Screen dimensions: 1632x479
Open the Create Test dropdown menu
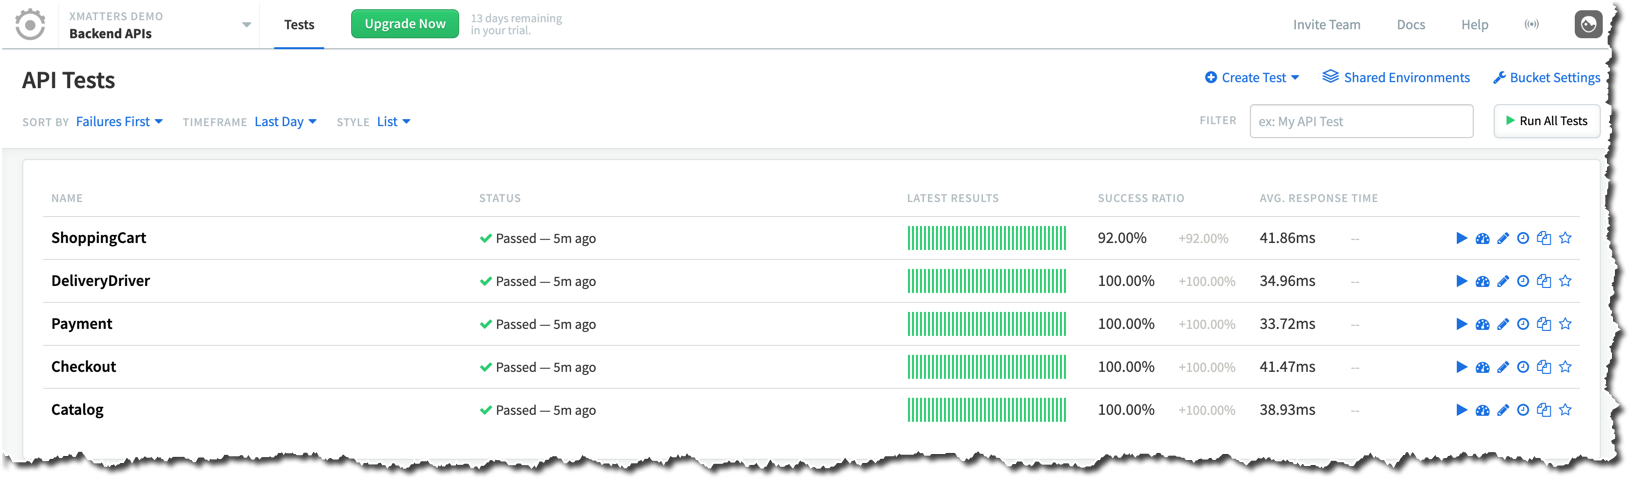(1252, 78)
